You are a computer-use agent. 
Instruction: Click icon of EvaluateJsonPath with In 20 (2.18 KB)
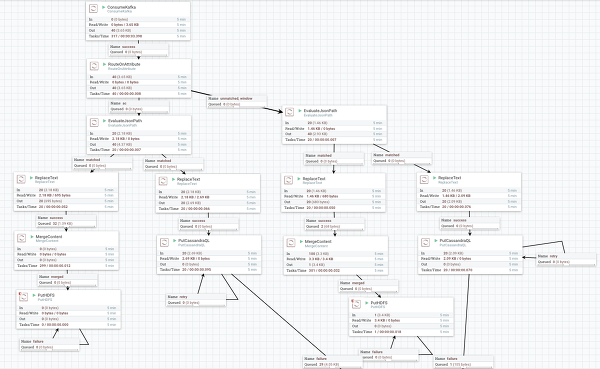coord(94,122)
